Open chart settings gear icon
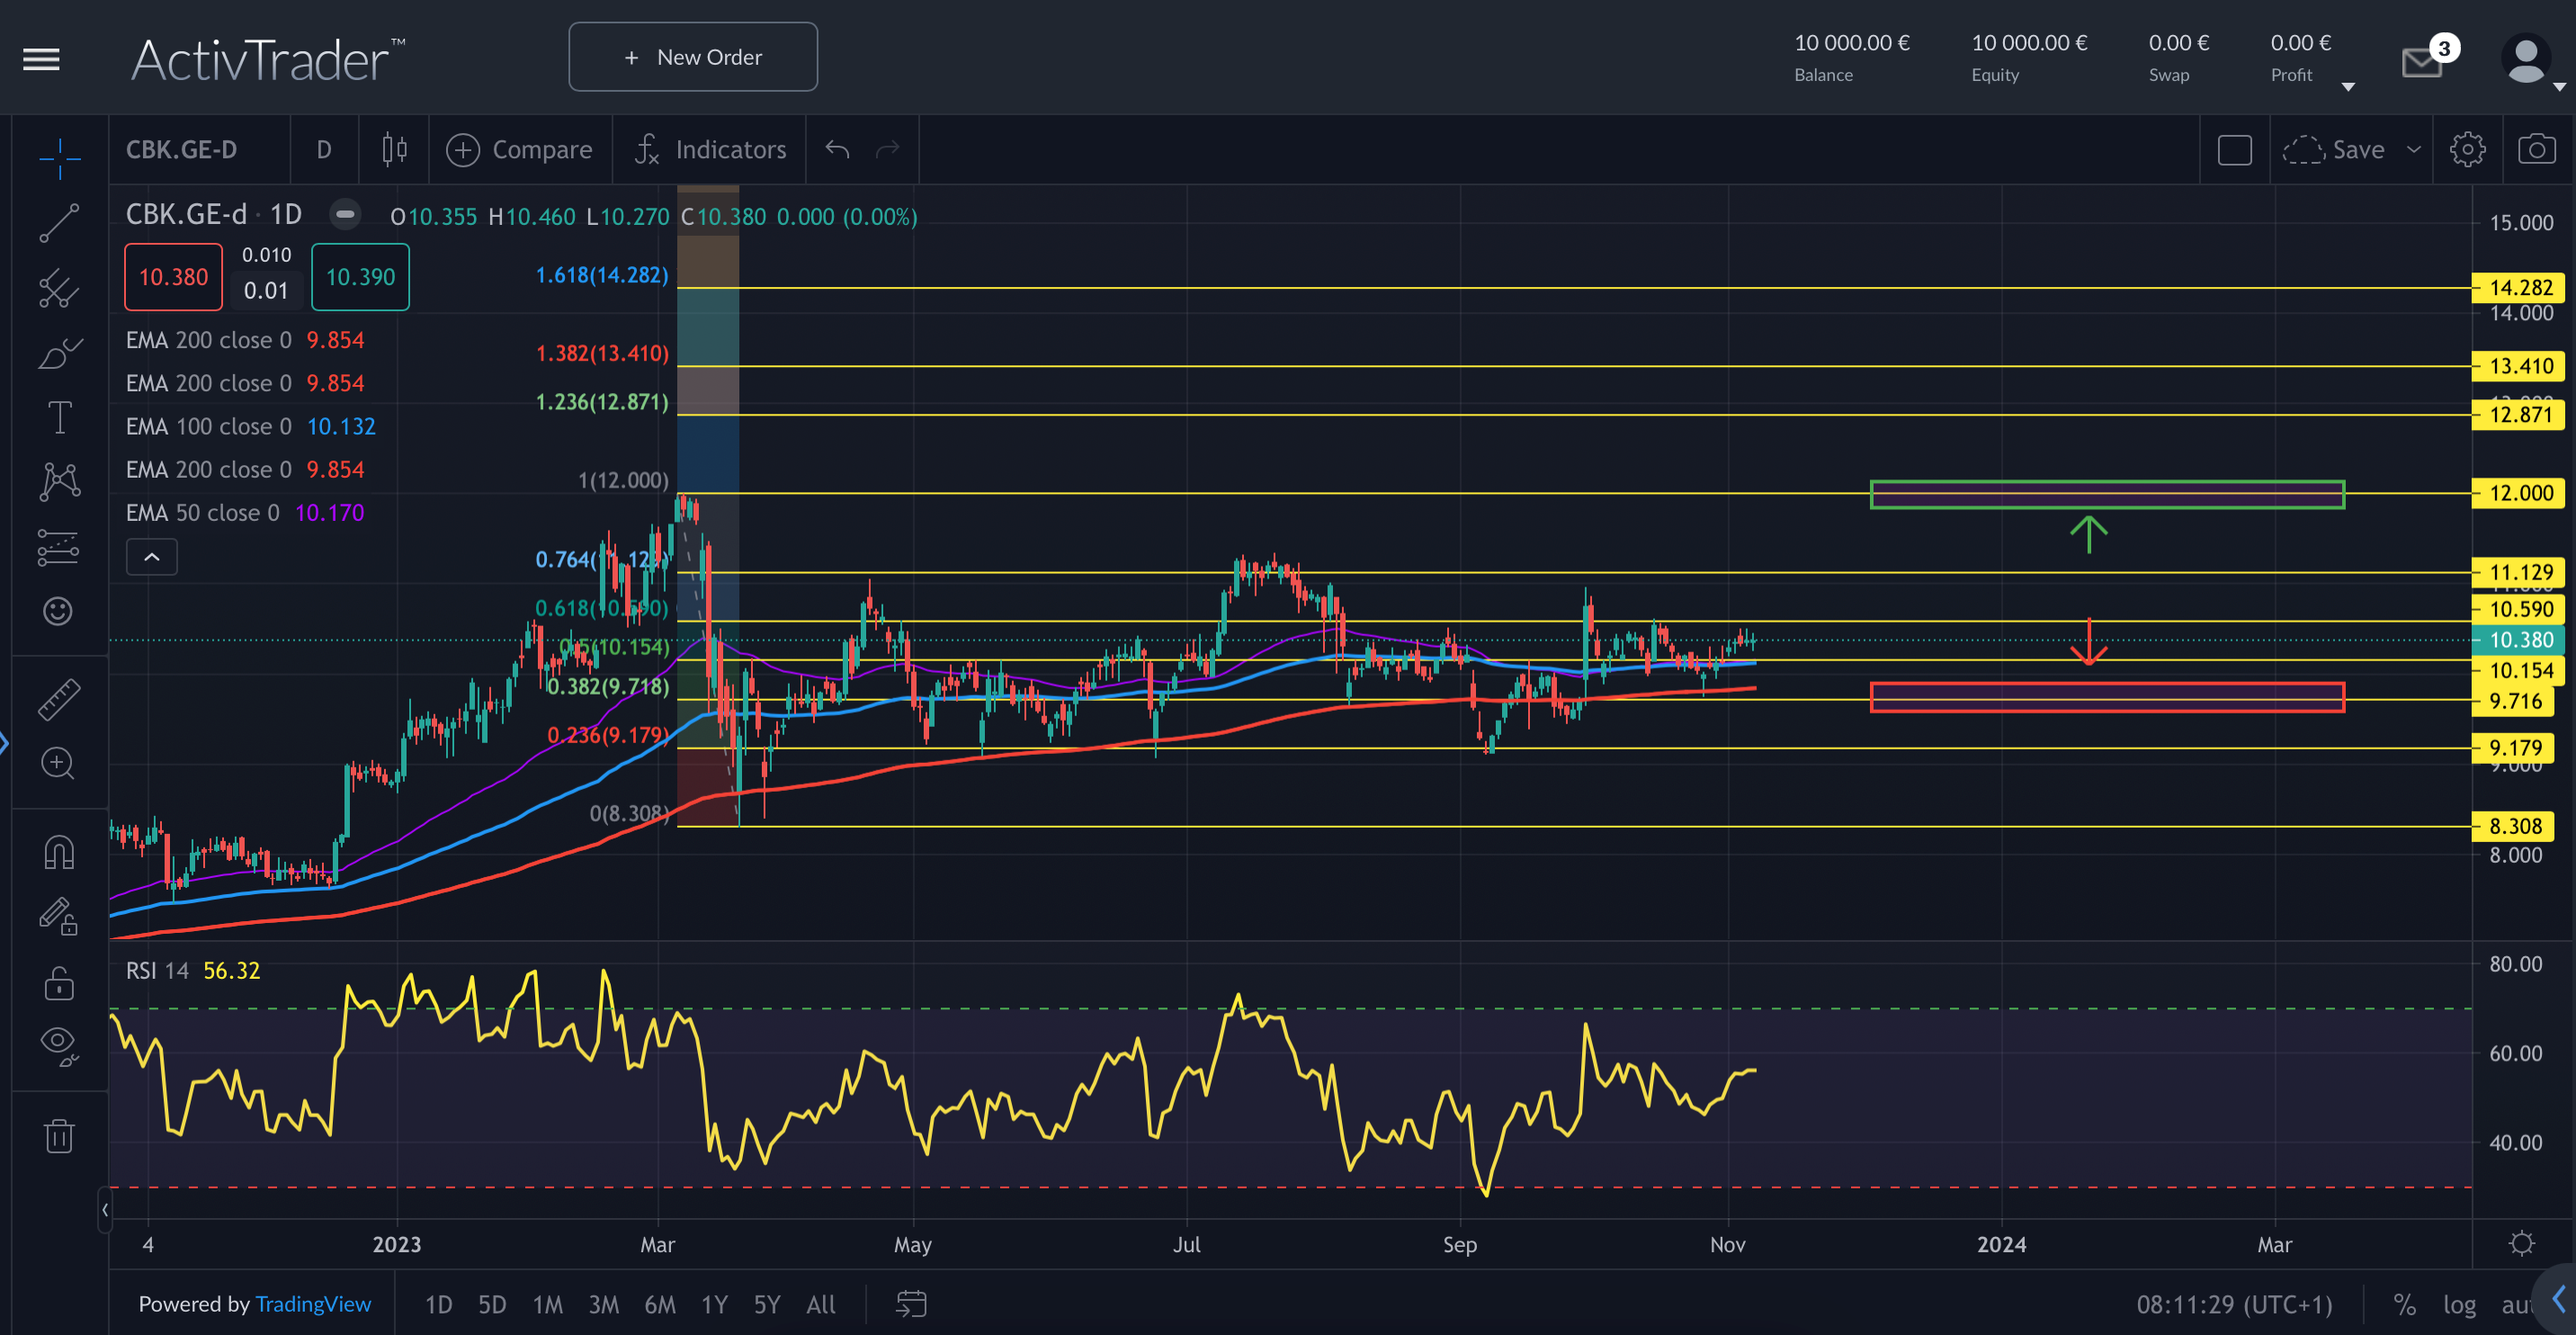 tap(2467, 150)
